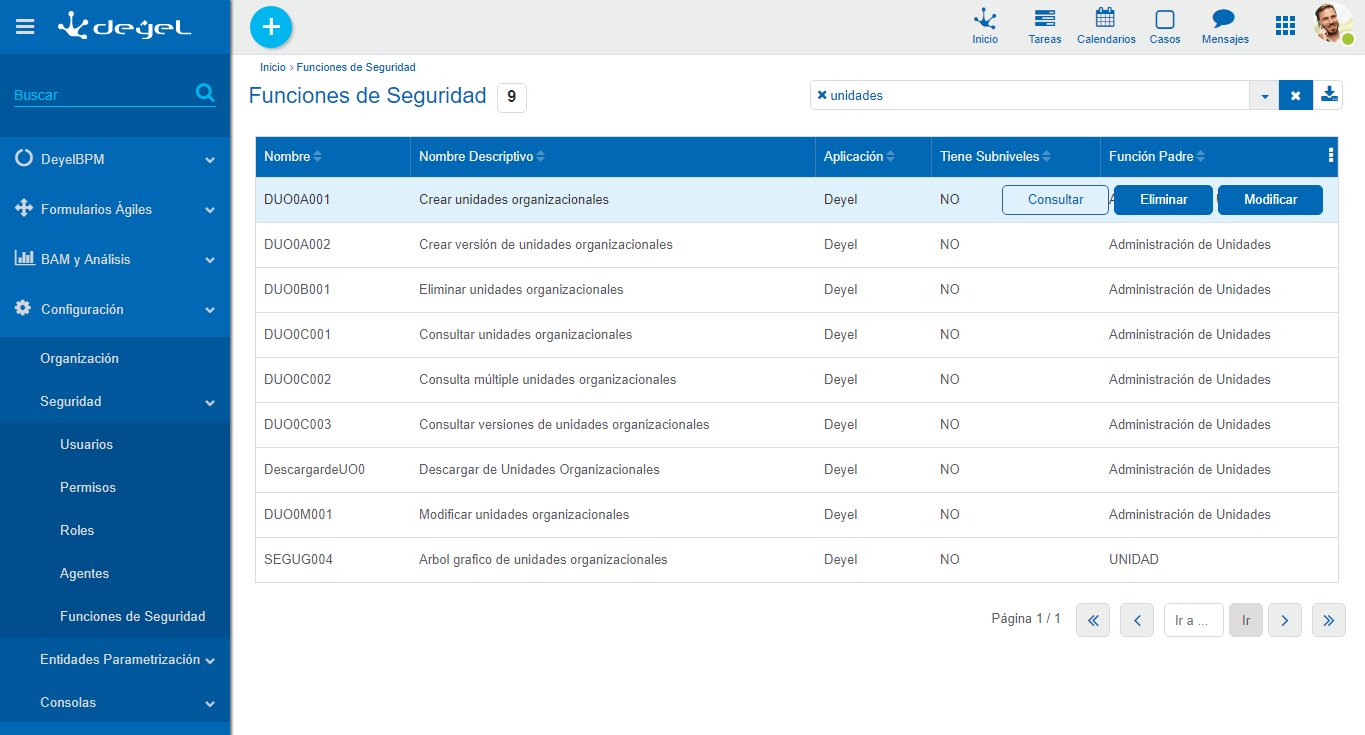1365x735 pixels.
Task: Go to next page button
Action: pyautogui.click(x=1285, y=620)
